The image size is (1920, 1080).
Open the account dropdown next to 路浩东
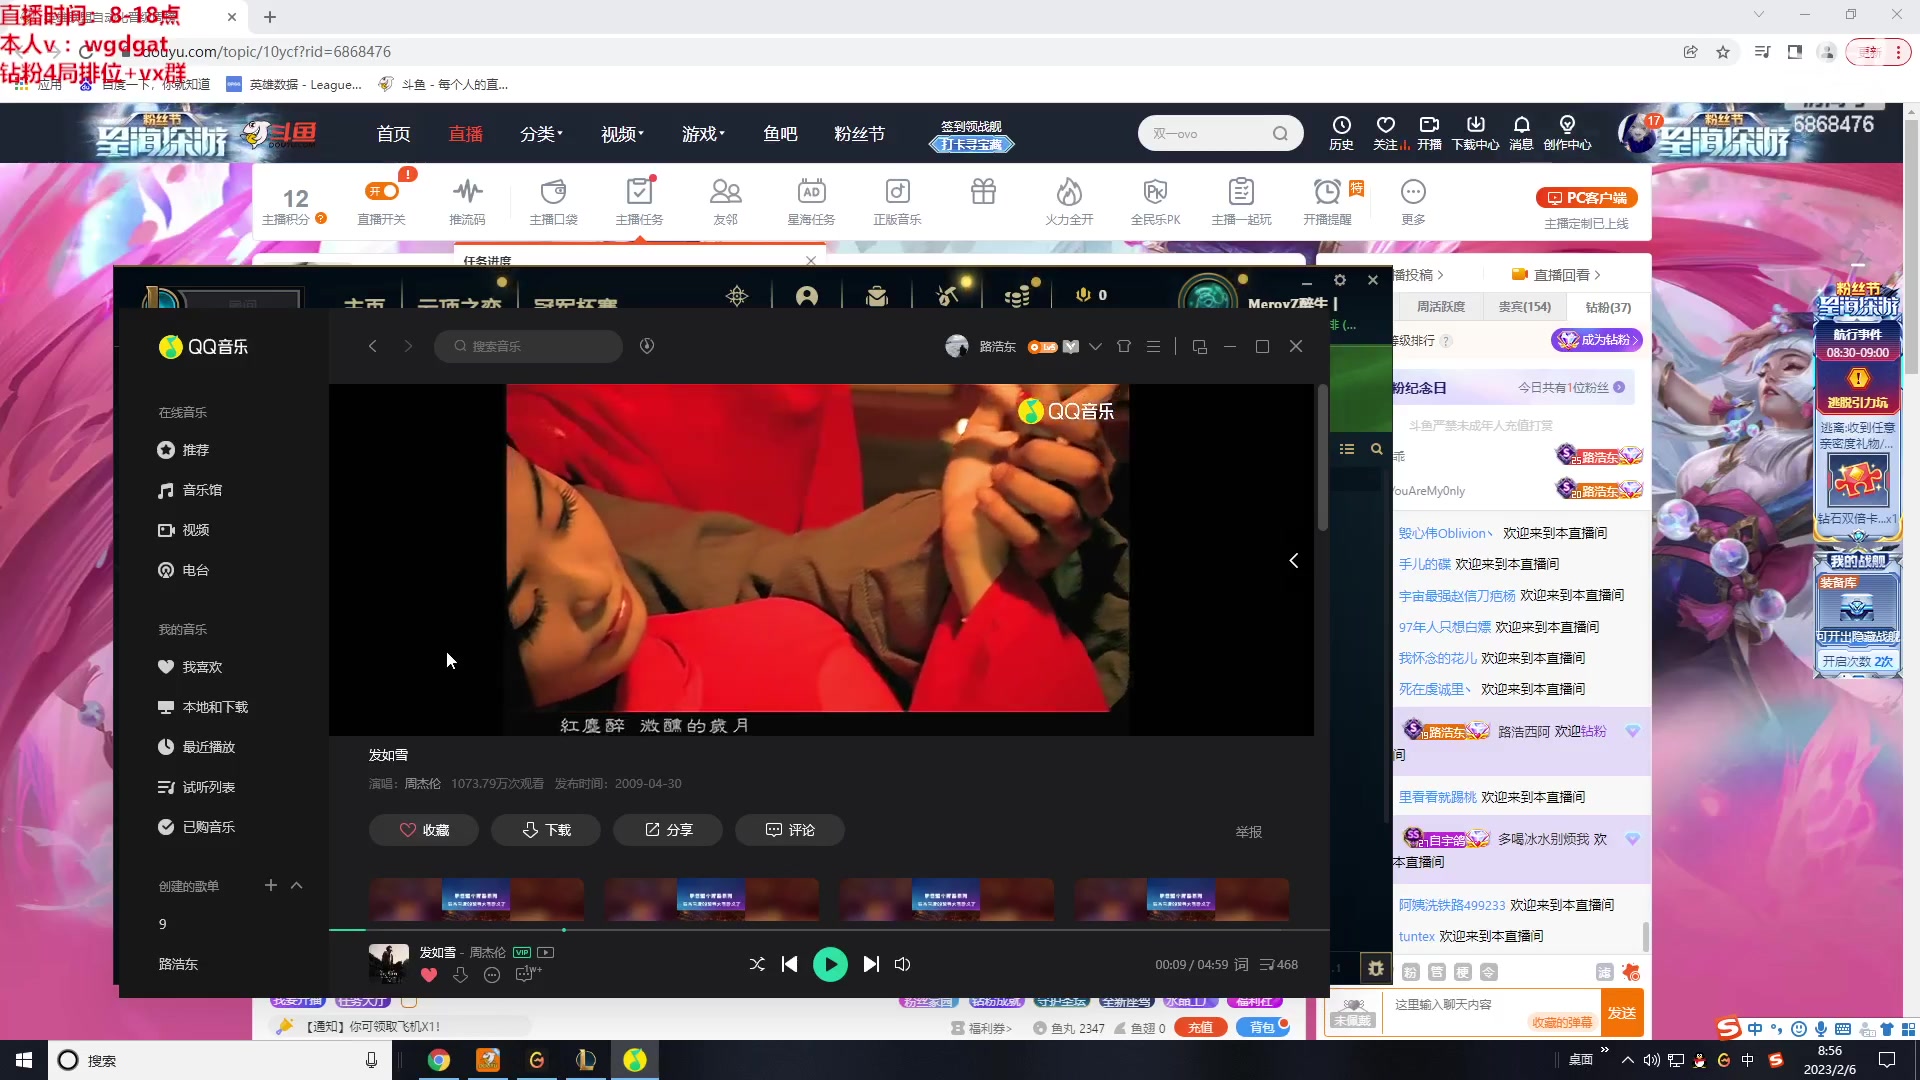point(1096,346)
